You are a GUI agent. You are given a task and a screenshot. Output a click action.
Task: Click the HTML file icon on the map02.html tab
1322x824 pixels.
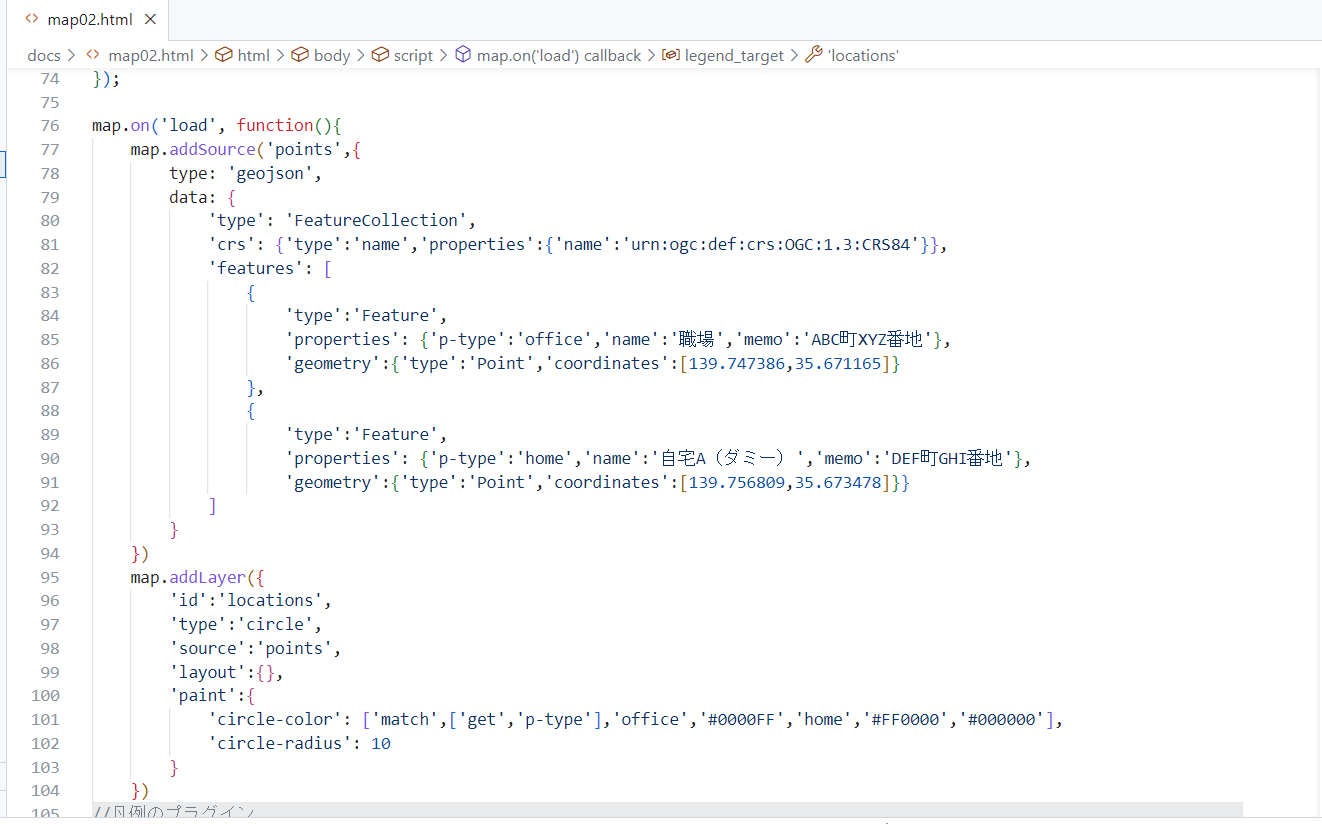pos(32,19)
